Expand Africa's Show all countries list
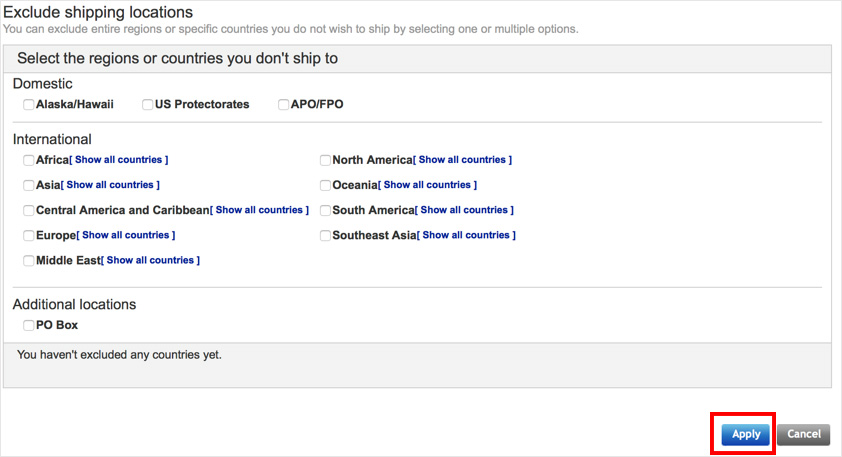842x457 pixels. click(119, 159)
